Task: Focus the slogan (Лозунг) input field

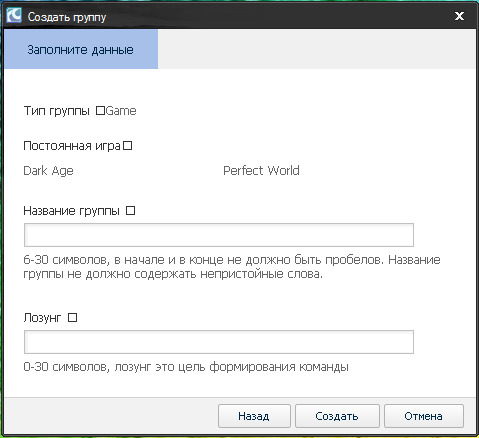Action: (x=219, y=342)
